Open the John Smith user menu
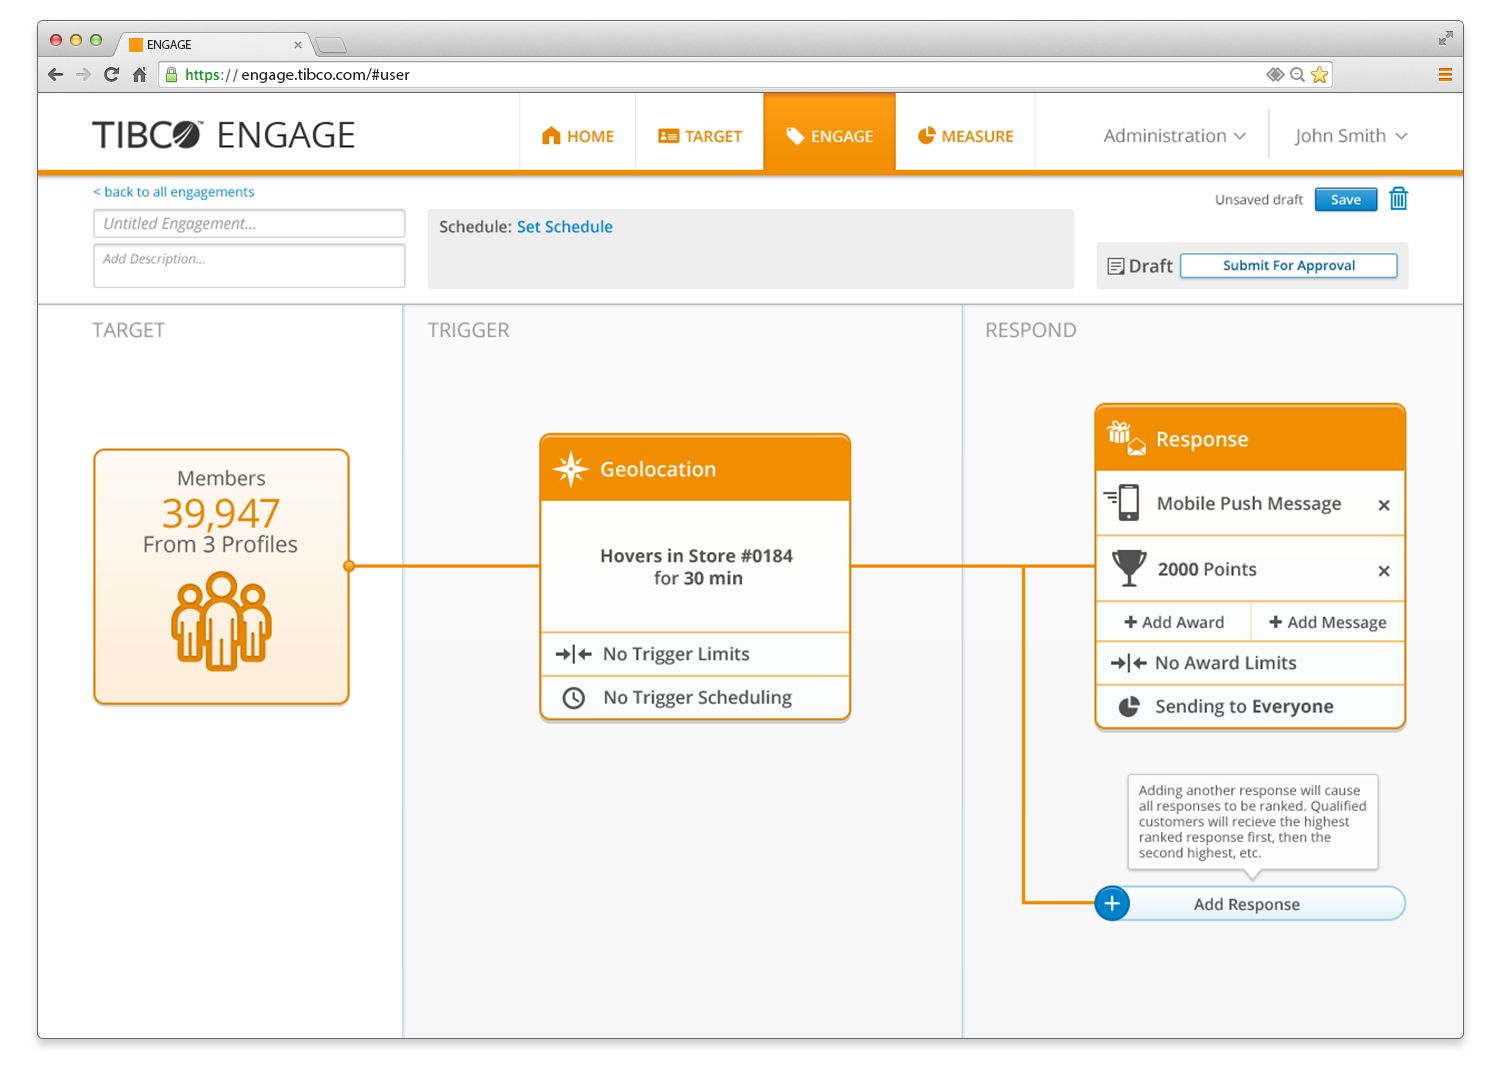This screenshot has height=1070, width=1500. click(1350, 136)
